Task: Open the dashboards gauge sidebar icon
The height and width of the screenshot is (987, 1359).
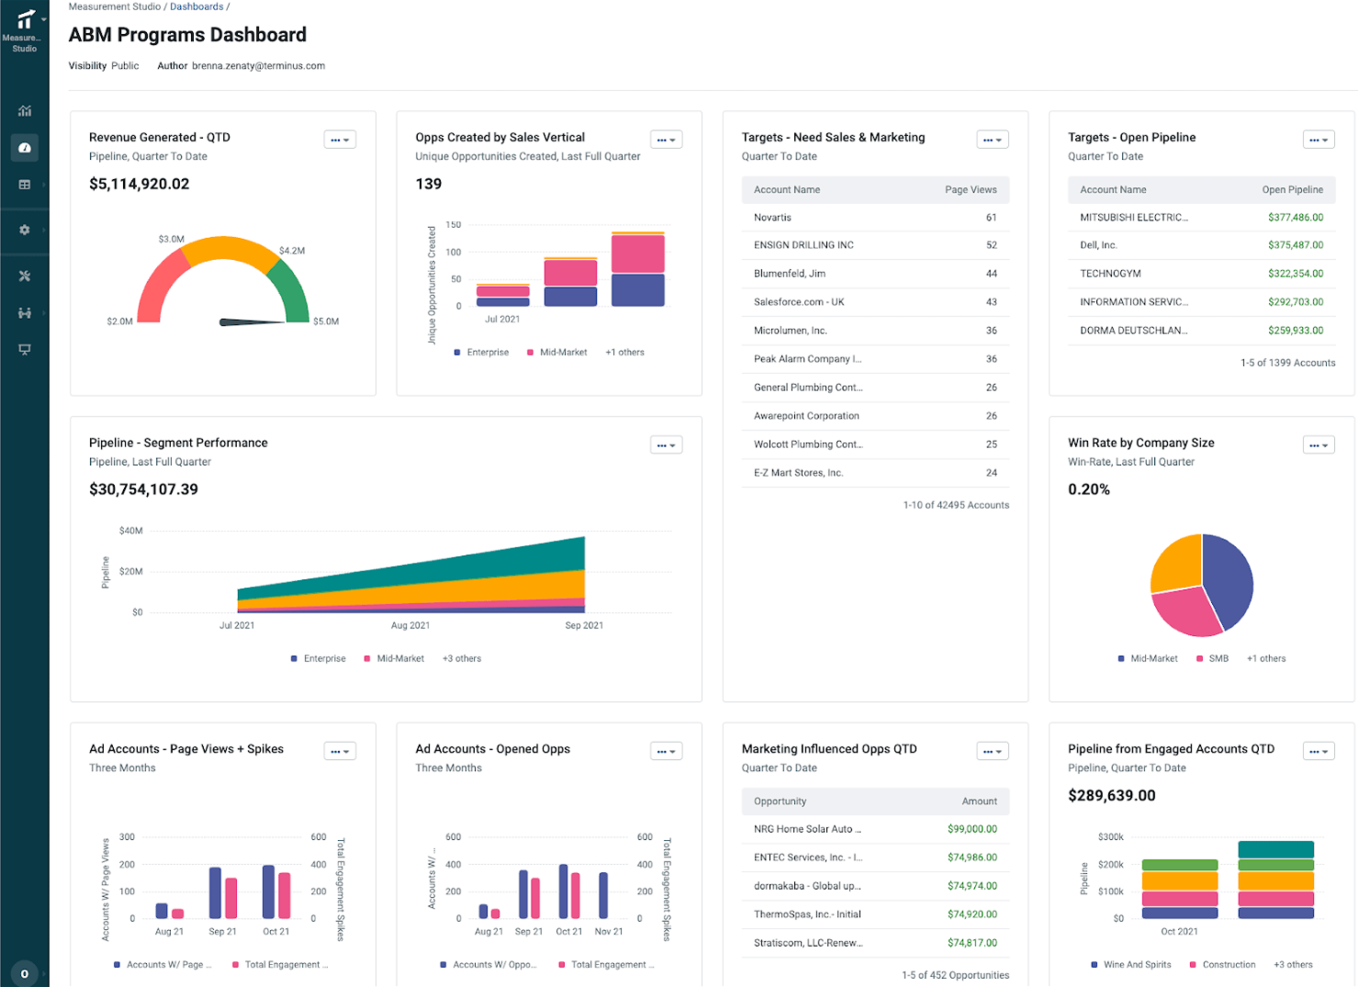Action: (x=25, y=148)
